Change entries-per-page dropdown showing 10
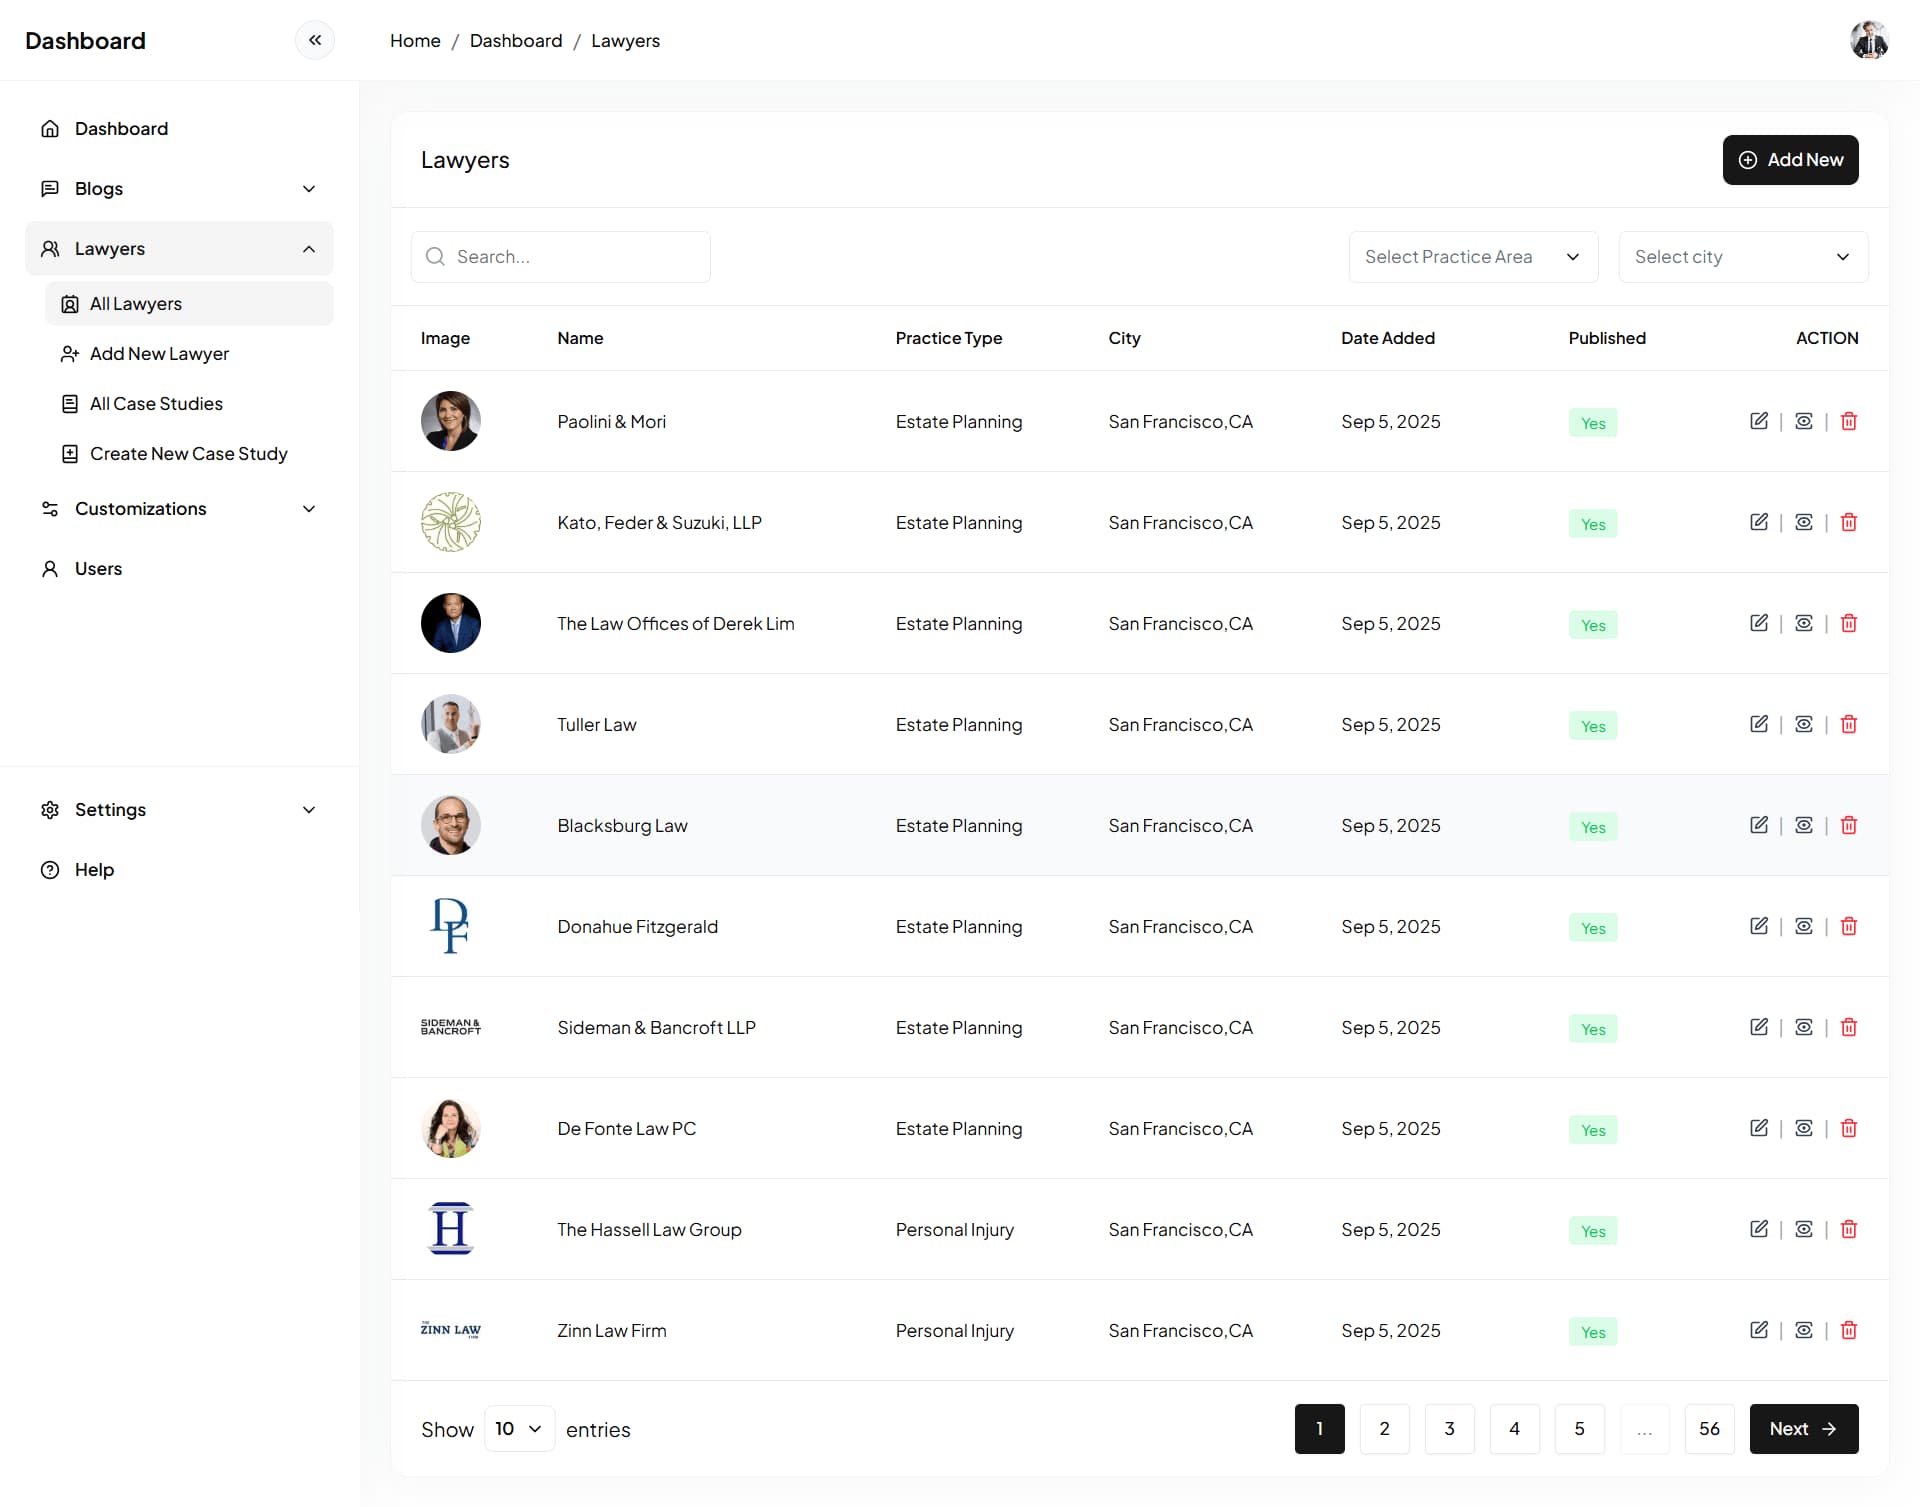1920x1507 pixels. tap(519, 1428)
